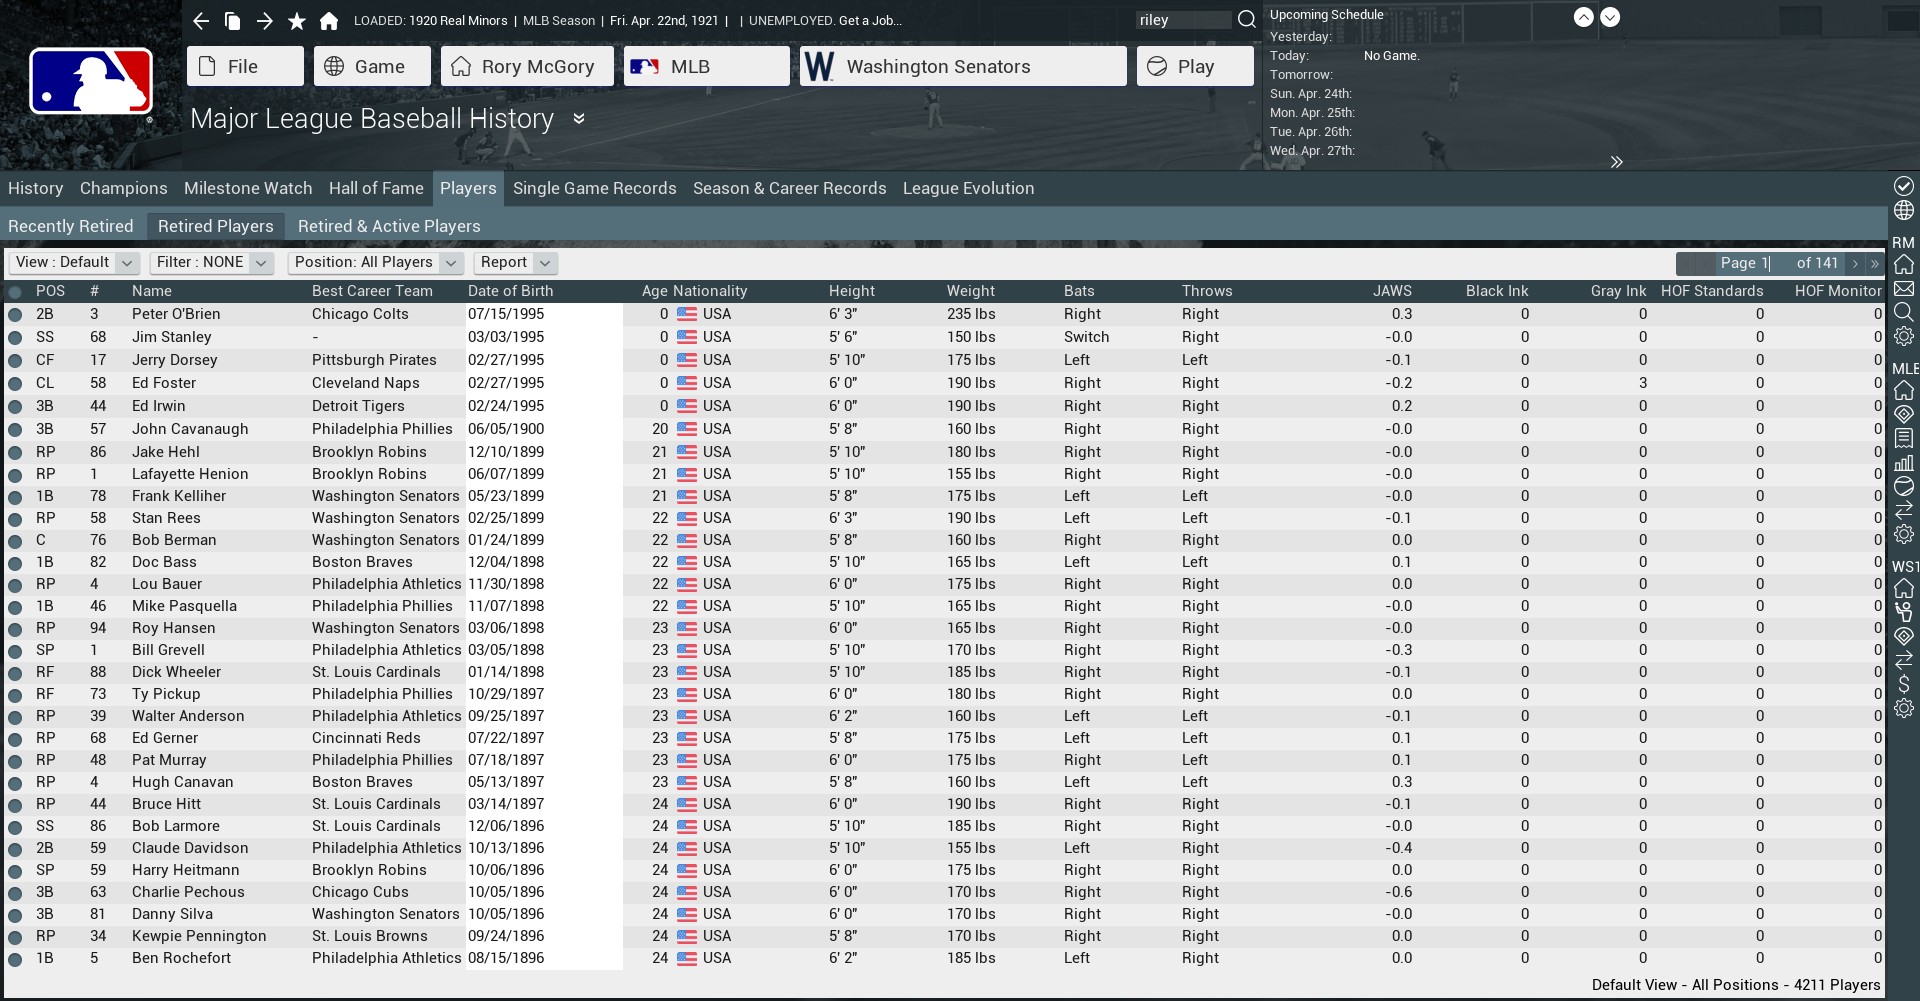Open the MLB bar chart statistics icon
Viewport: 1920px width, 1001px height.
pos(1904,463)
